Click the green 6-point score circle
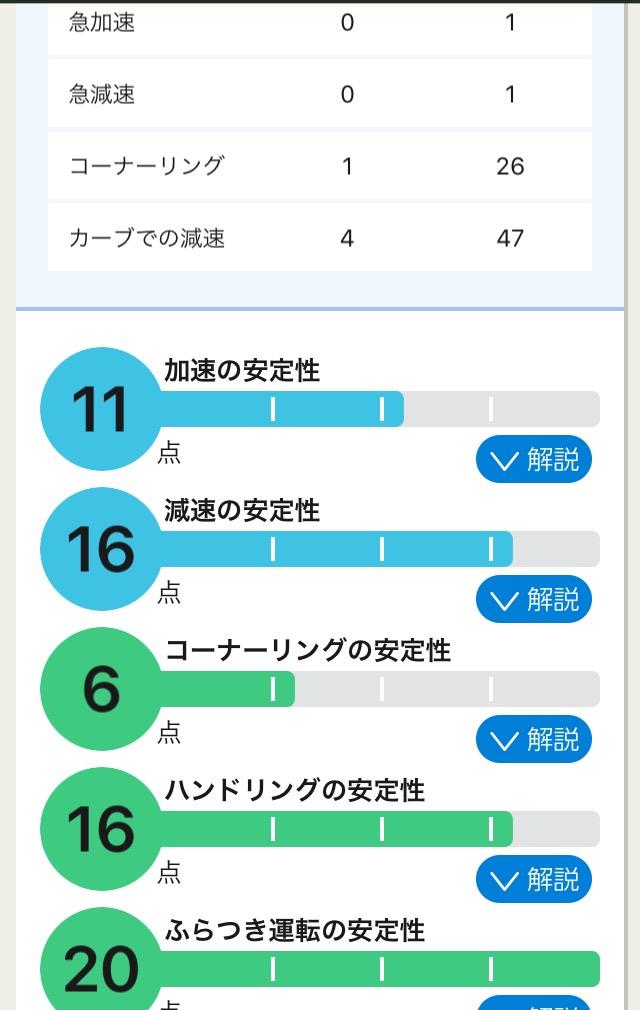Image resolution: width=640 pixels, height=1010 pixels. (101, 689)
